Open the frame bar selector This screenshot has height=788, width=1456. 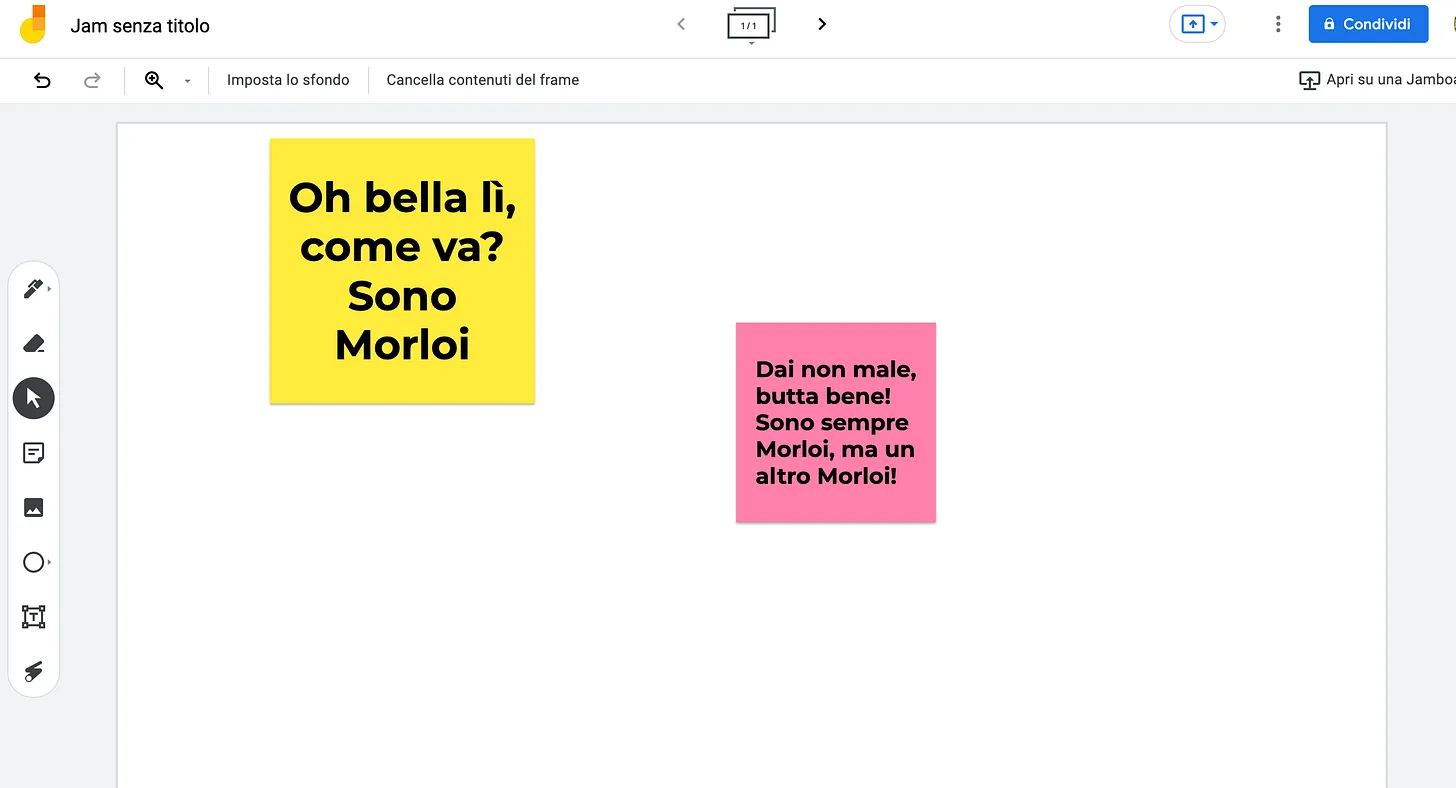pyautogui.click(x=750, y=24)
